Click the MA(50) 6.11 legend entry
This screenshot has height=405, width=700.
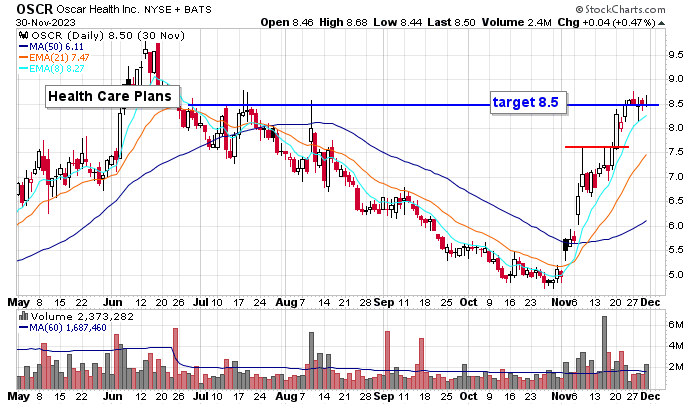(56, 46)
